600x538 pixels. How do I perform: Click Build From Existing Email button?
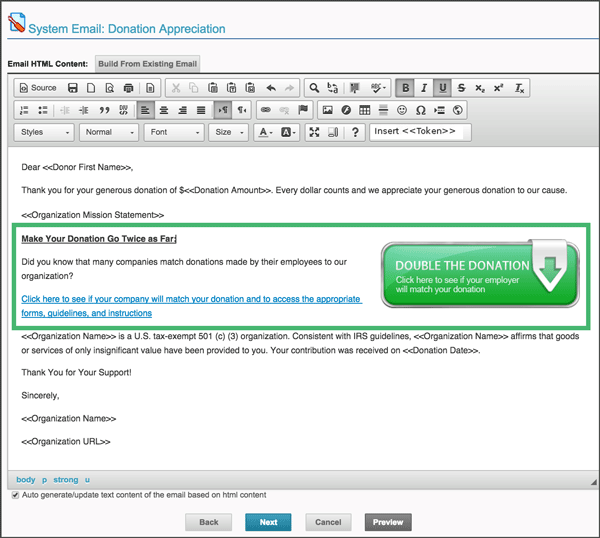coord(147,64)
